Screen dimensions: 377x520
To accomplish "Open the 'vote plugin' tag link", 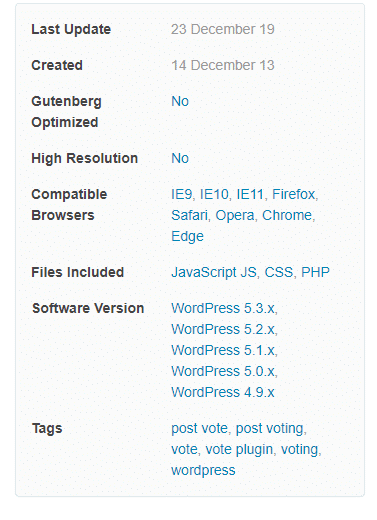I will coord(239,449).
